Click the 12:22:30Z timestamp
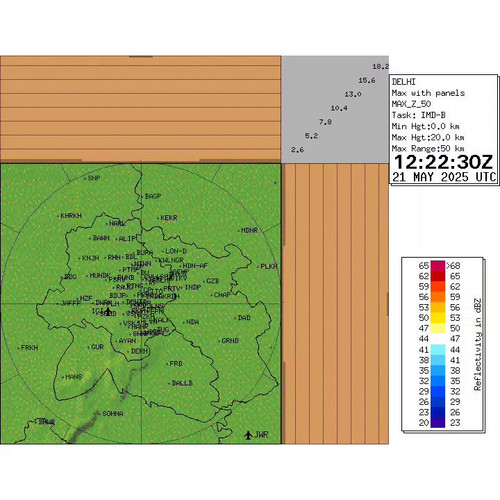 [443, 162]
